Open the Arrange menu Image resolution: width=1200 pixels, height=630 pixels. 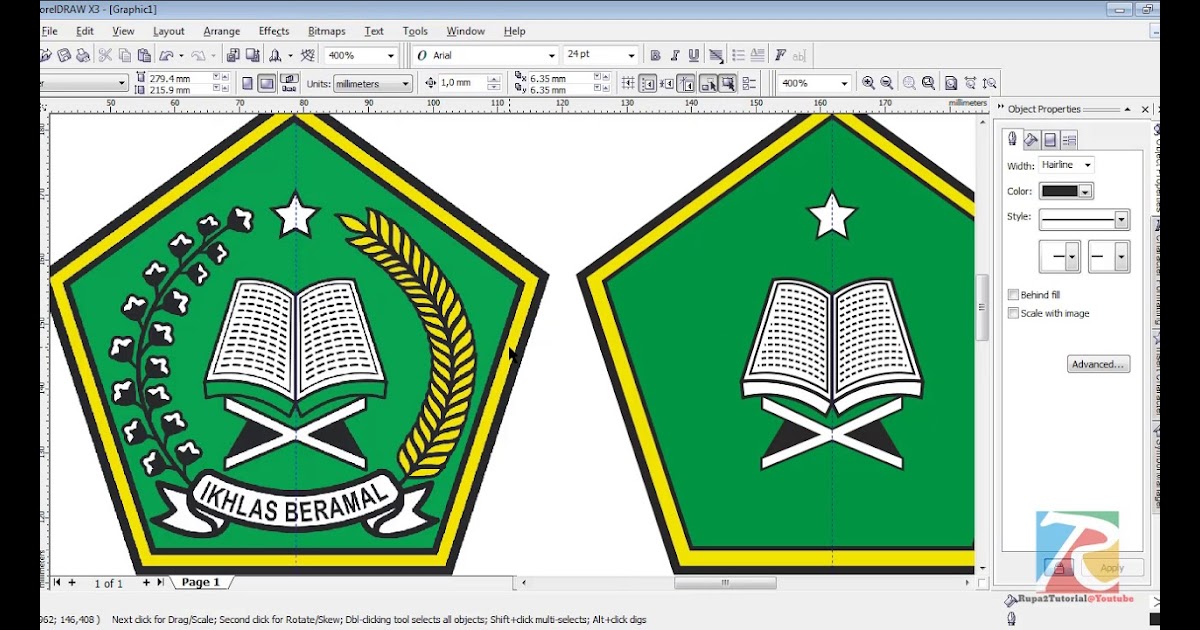pyautogui.click(x=221, y=31)
